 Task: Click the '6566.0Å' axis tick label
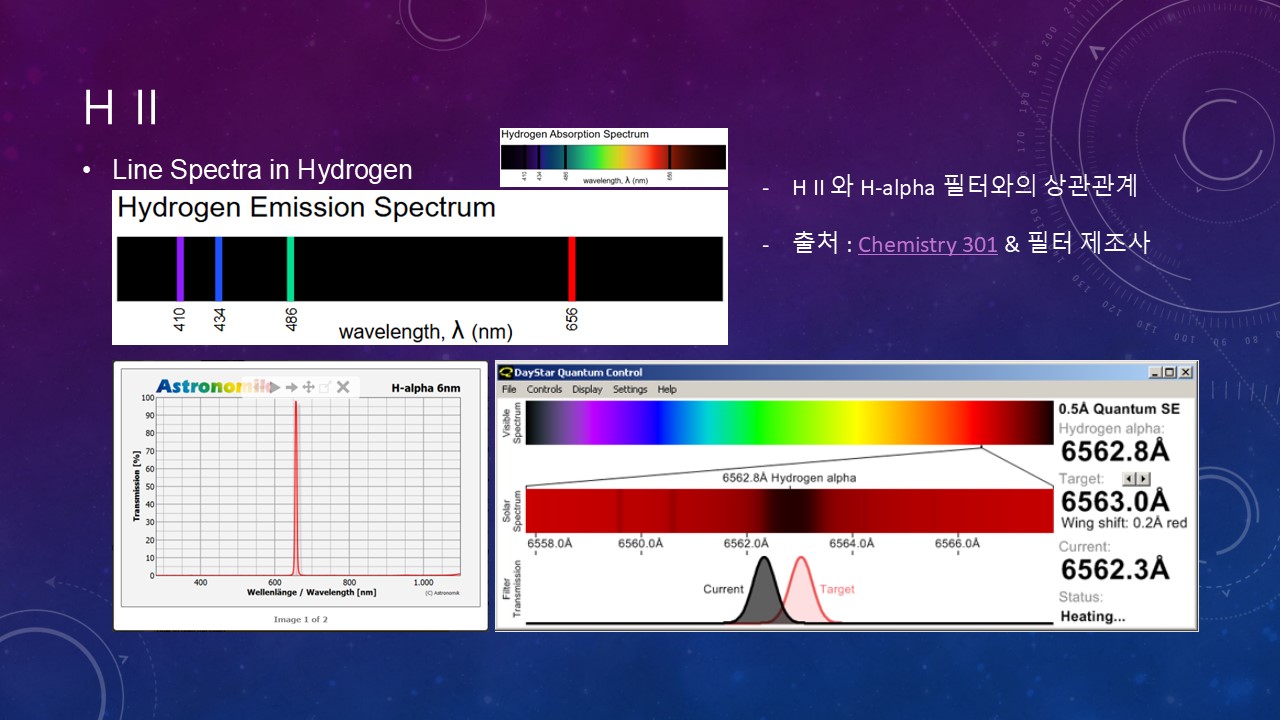click(x=957, y=543)
